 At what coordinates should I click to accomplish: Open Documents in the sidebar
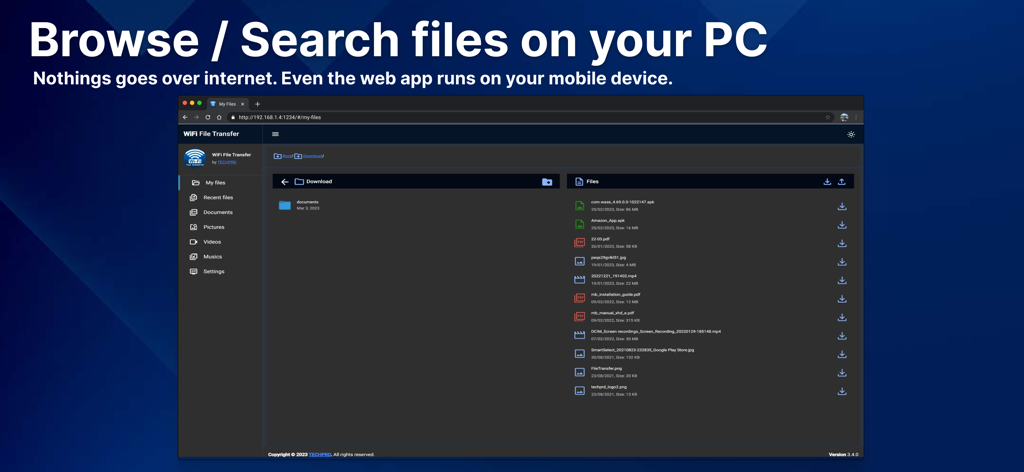pyautogui.click(x=221, y=212)
